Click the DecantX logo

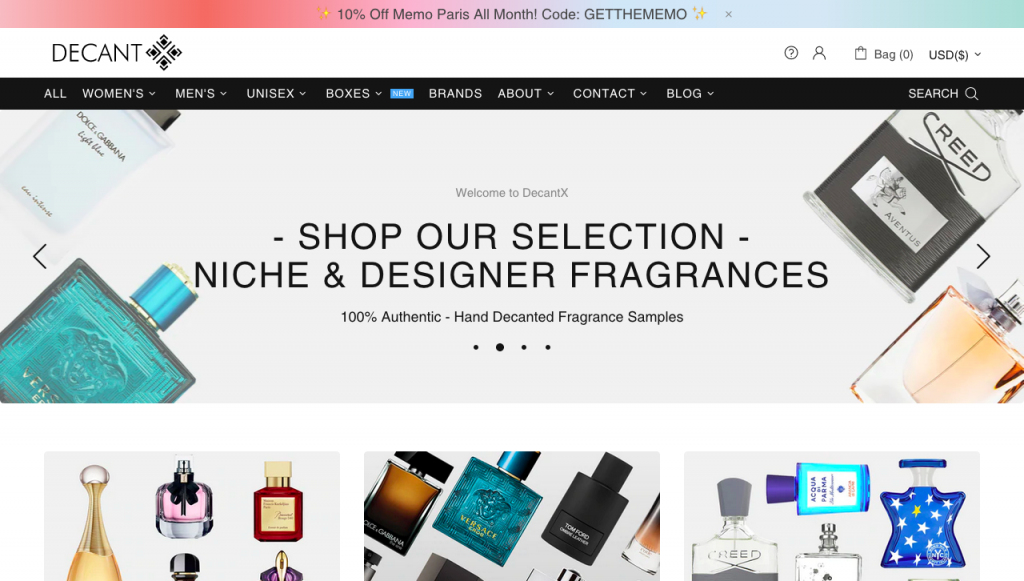pyautogui.click(x=117, y=52)
